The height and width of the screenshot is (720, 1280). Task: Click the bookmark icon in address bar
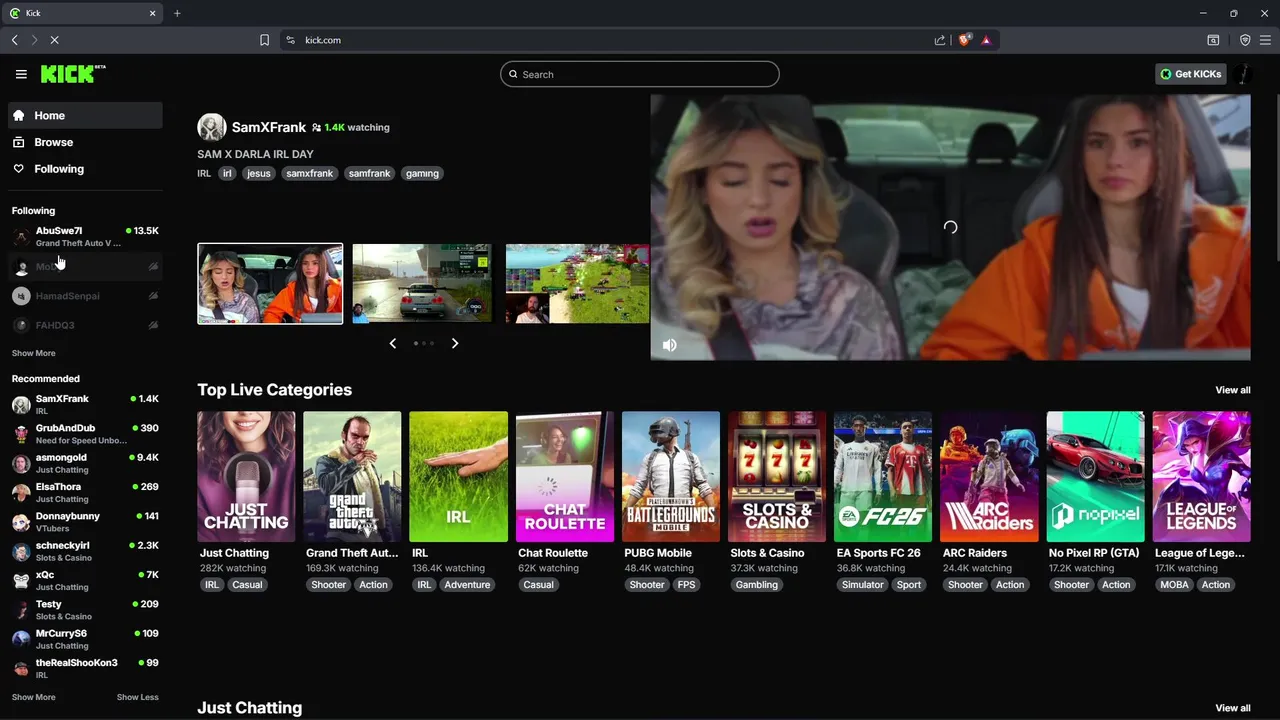coord(264,40)
